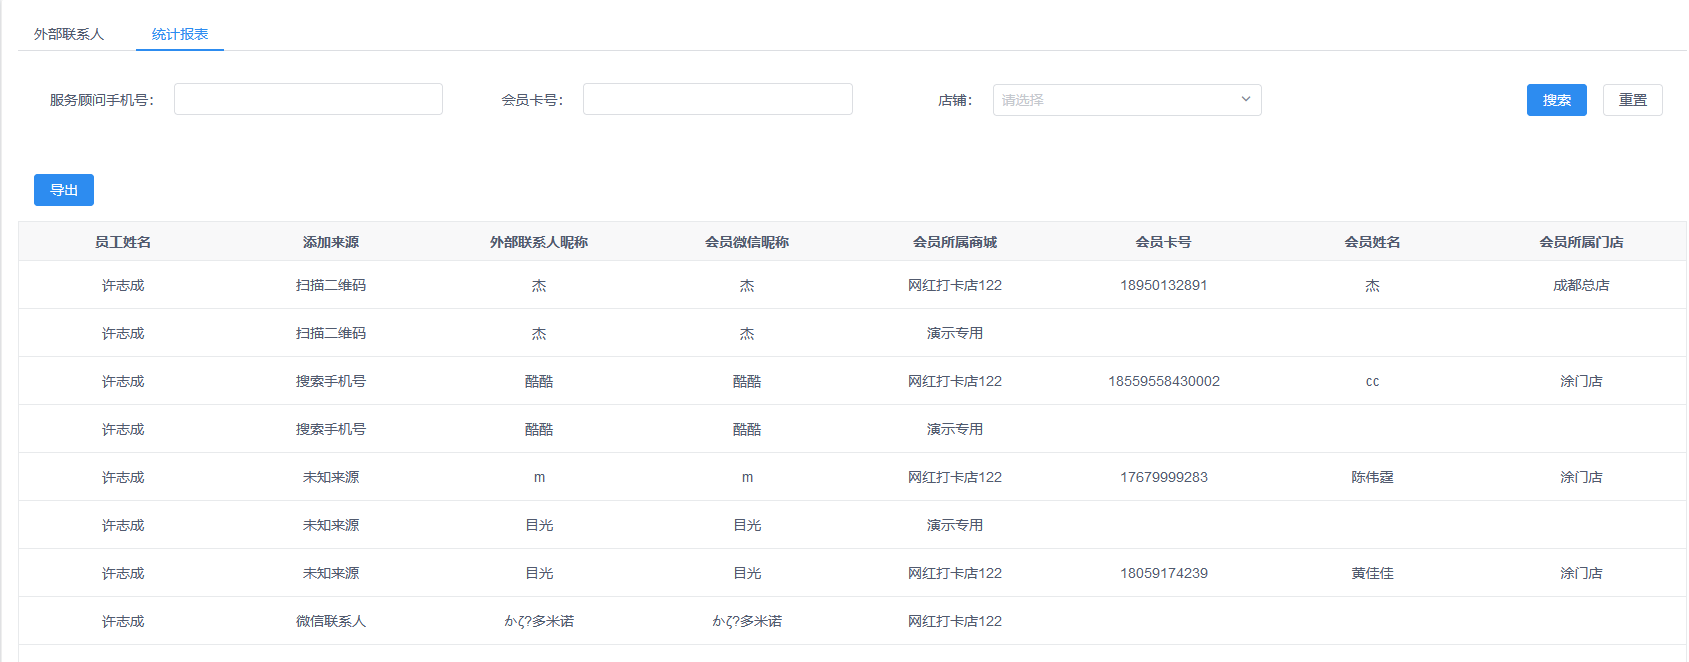Select the 统计报表 tab
The image size is (1689, 662).
point(180,34)
